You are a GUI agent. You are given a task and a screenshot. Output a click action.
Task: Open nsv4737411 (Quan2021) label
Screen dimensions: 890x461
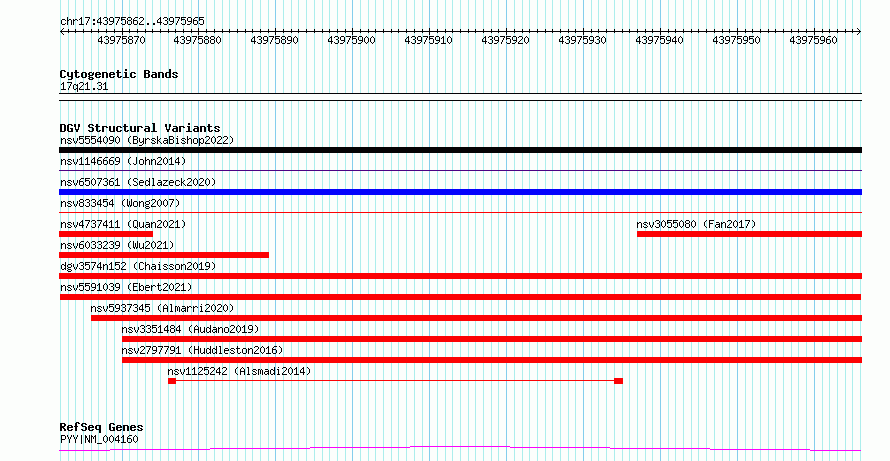[x=123, y=224]
